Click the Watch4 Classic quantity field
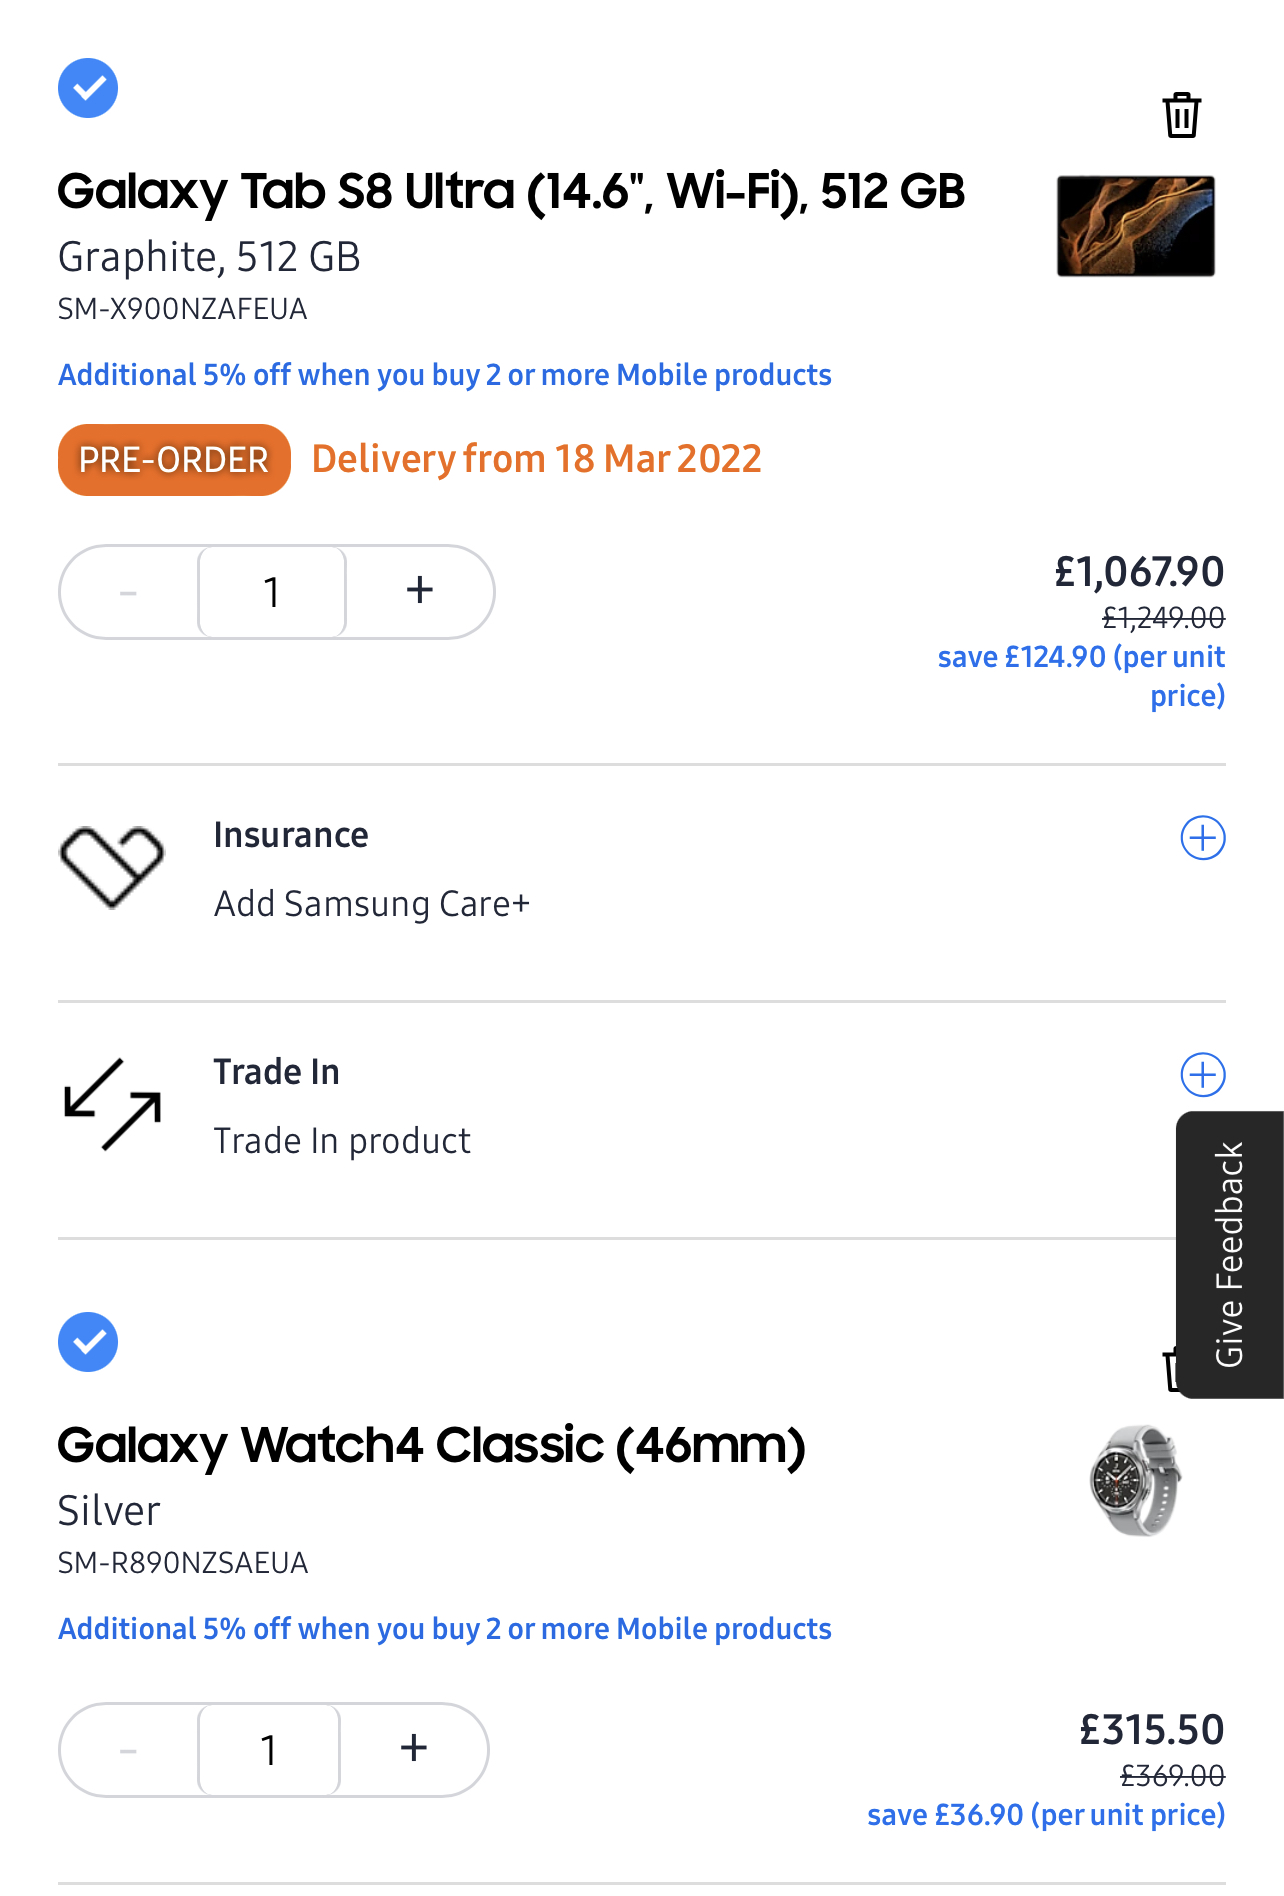 (x=269, y=1750)
